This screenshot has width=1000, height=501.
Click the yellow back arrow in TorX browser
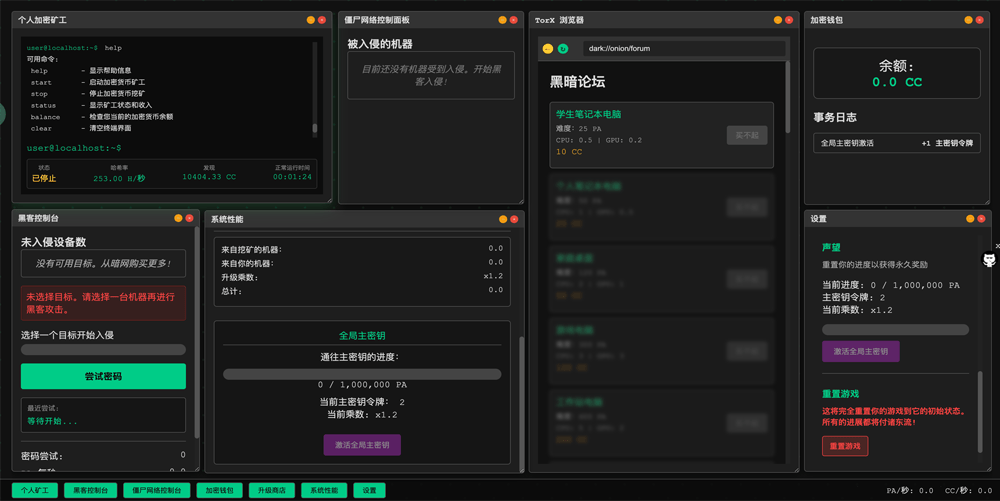pyautogui.click(x=548, y=48)
